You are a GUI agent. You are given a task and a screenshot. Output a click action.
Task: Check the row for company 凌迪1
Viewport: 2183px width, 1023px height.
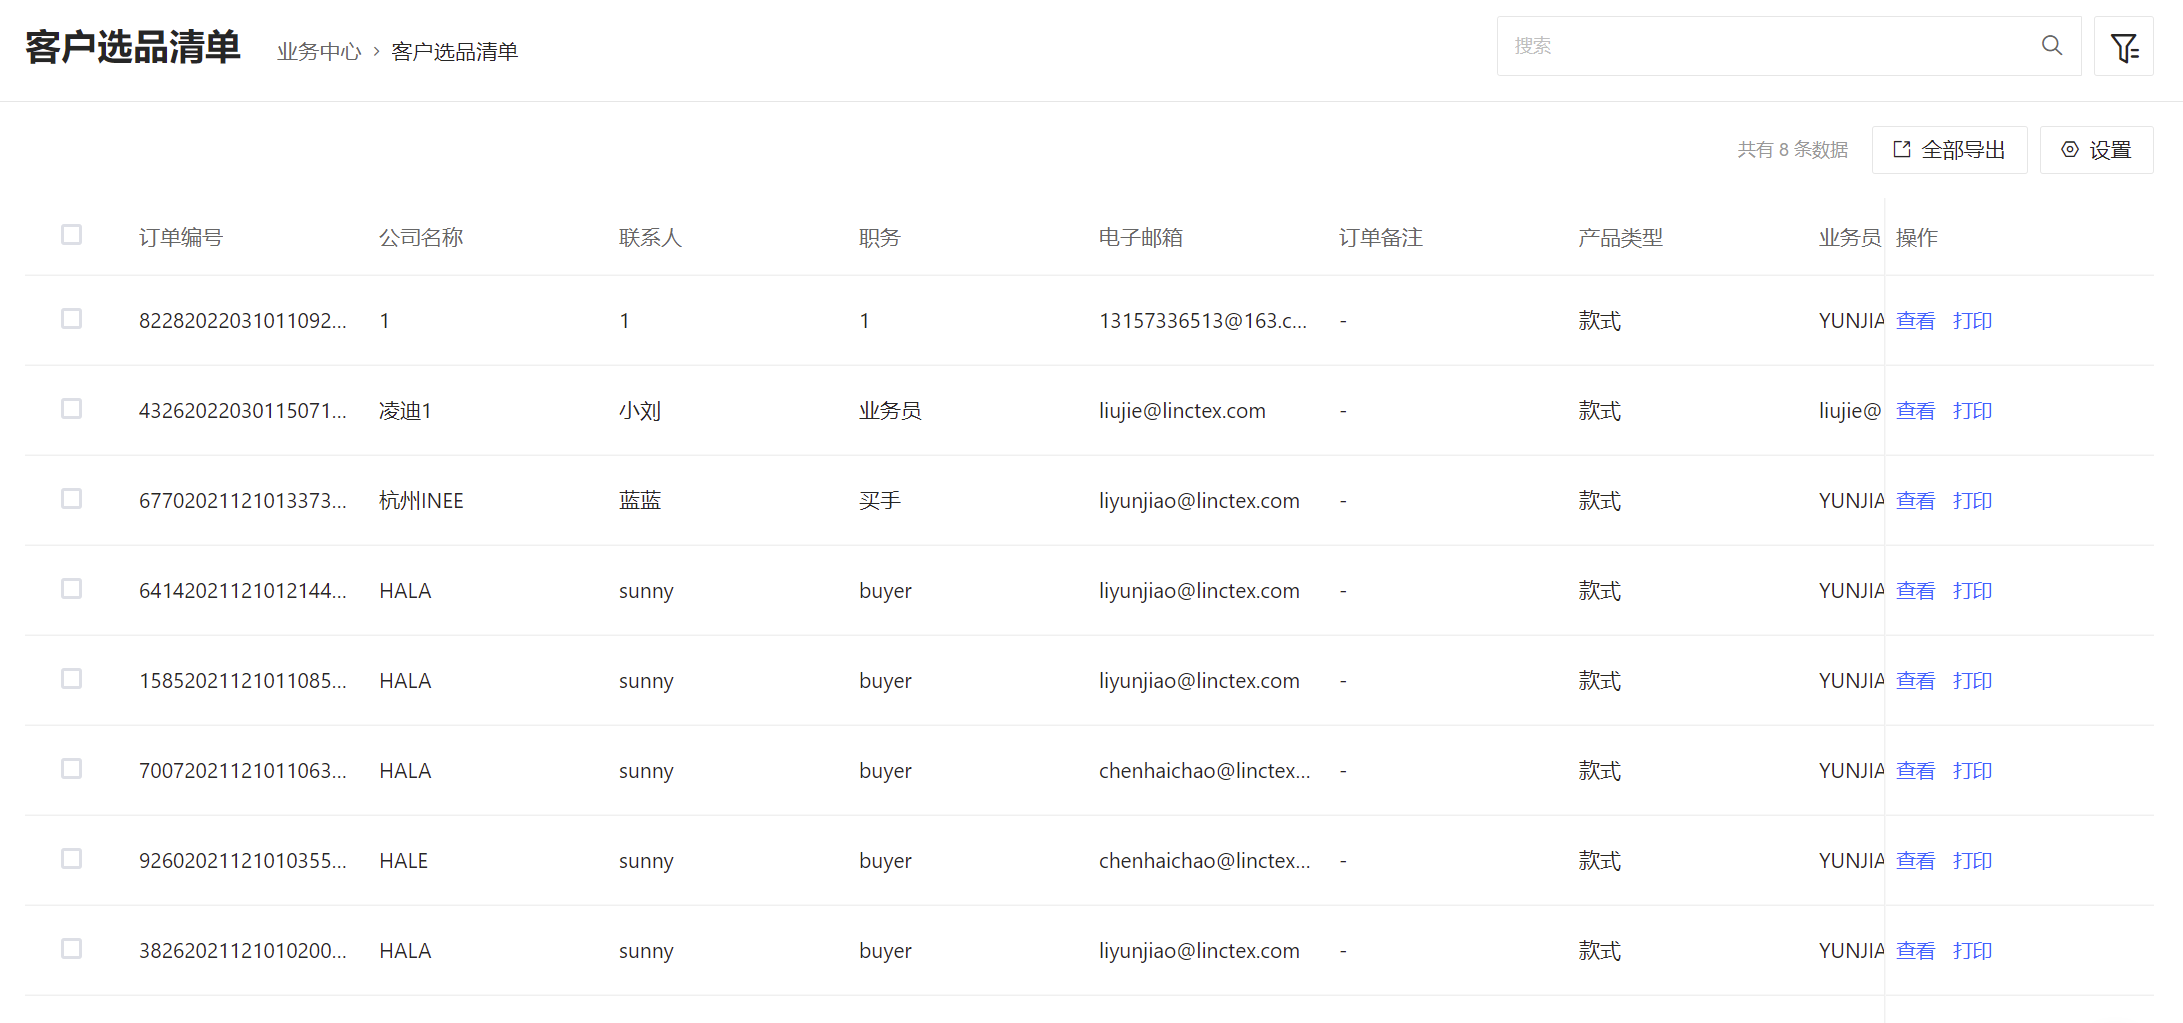tap(71, 409)
